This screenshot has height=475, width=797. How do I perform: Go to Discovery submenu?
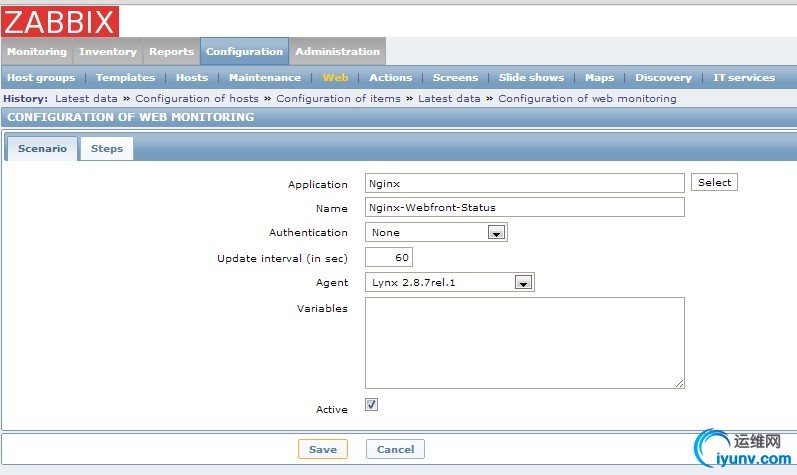[x=663, y=78]
